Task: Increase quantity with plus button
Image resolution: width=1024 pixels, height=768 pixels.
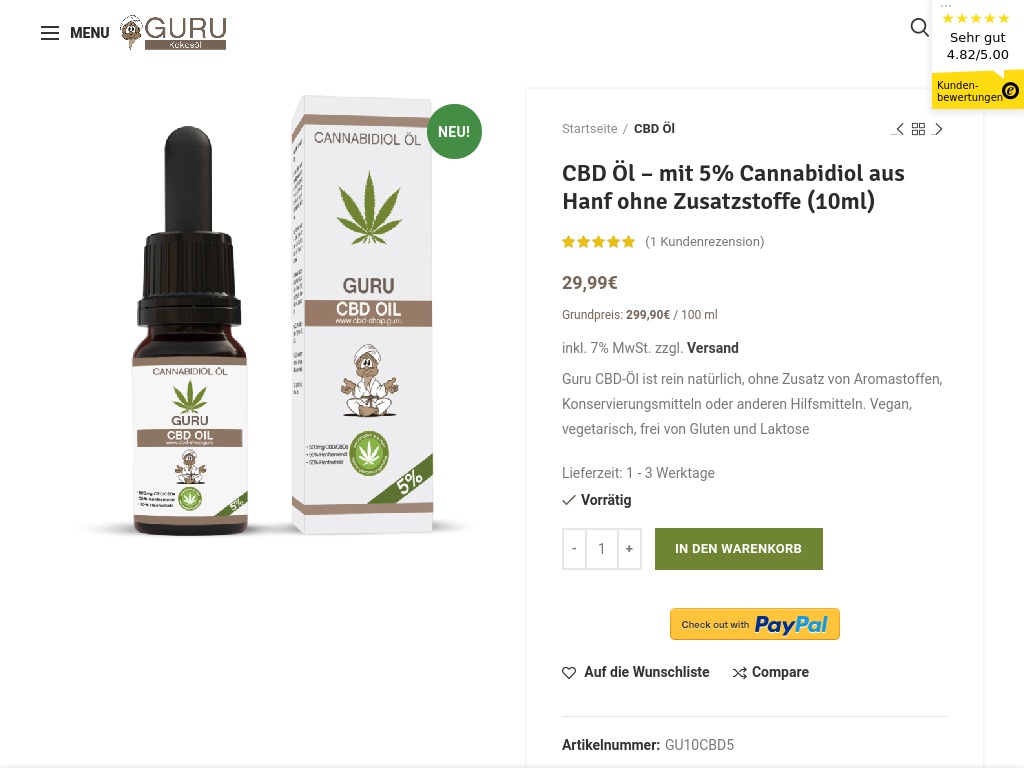Action: pyautogui.click(x=629, y=549)
